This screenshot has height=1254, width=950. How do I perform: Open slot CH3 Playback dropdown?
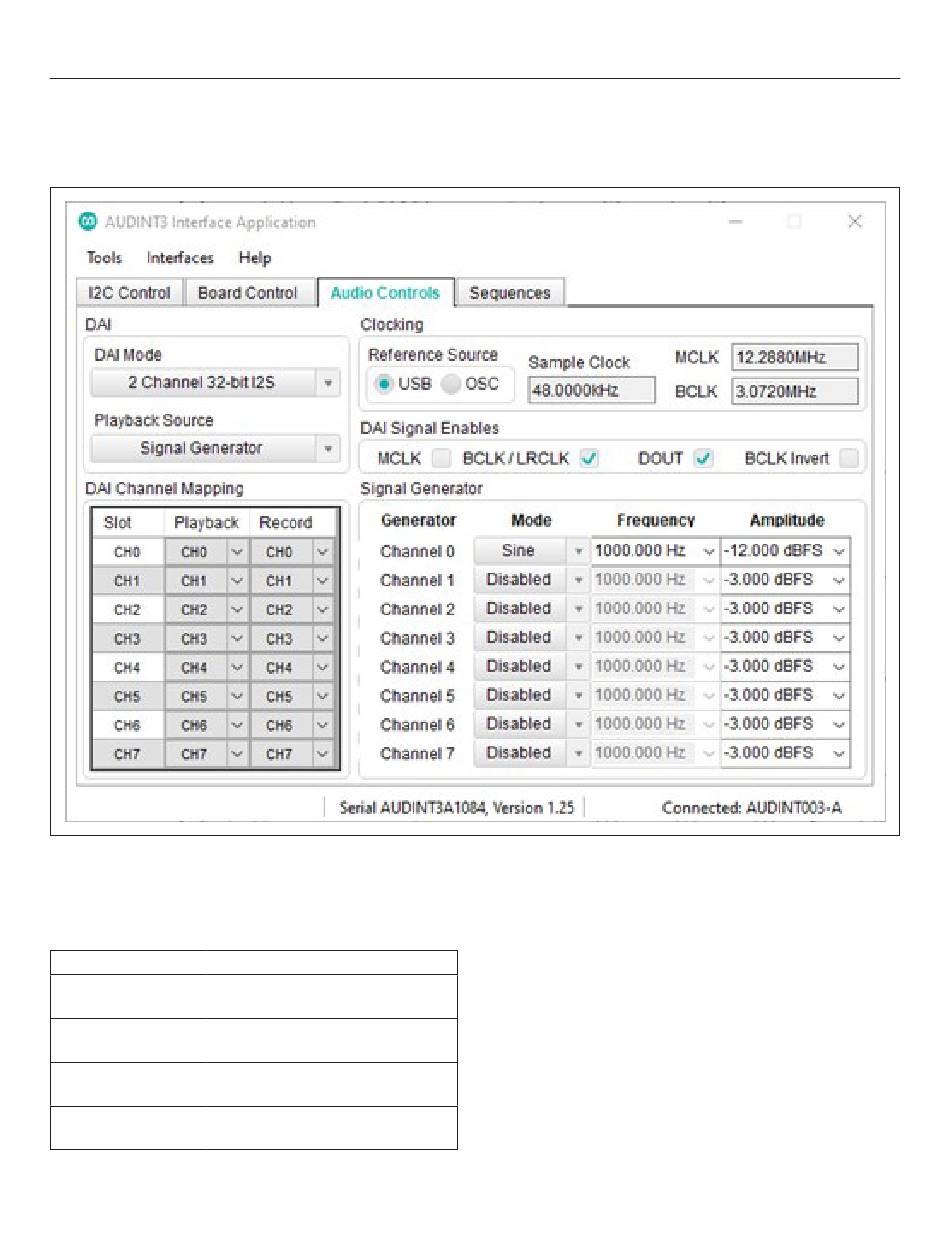[x=236, y=639]
